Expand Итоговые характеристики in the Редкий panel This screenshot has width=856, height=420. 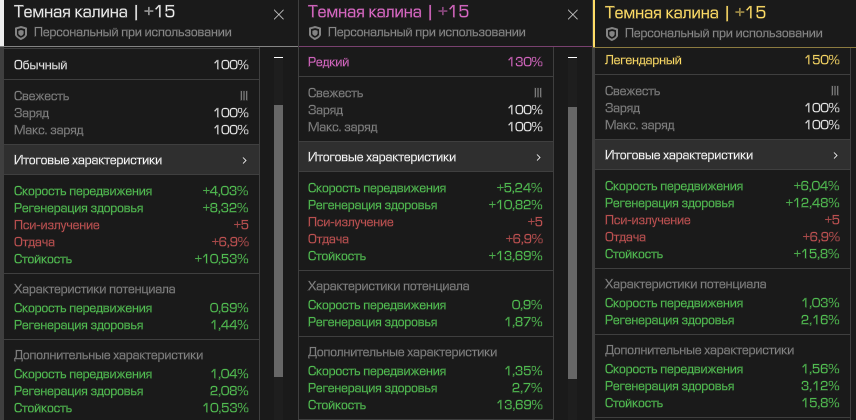click(x=426, y=157)
